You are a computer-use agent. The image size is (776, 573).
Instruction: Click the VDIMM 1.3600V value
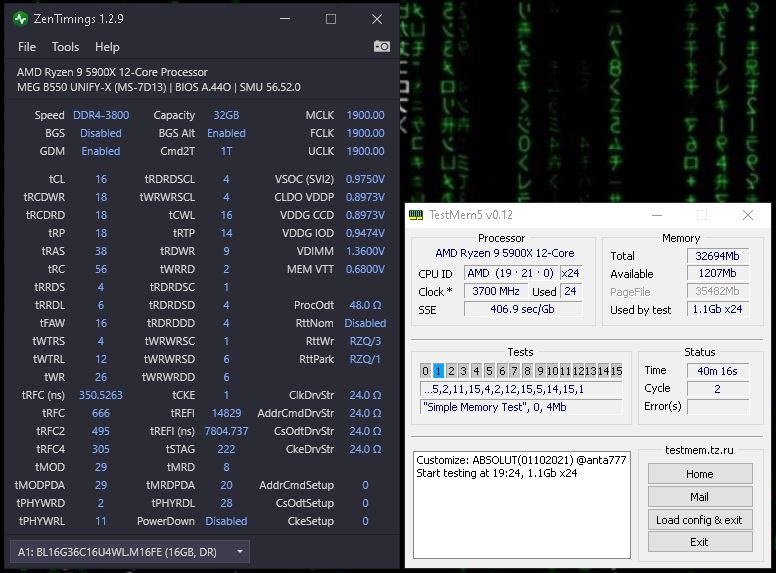(x=365, y=251)
